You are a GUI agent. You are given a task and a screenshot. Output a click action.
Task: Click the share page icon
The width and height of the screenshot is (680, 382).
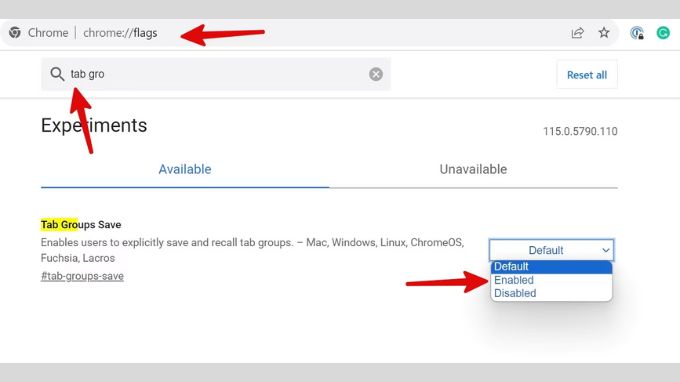pyautogui.click(x=577, y=33)
